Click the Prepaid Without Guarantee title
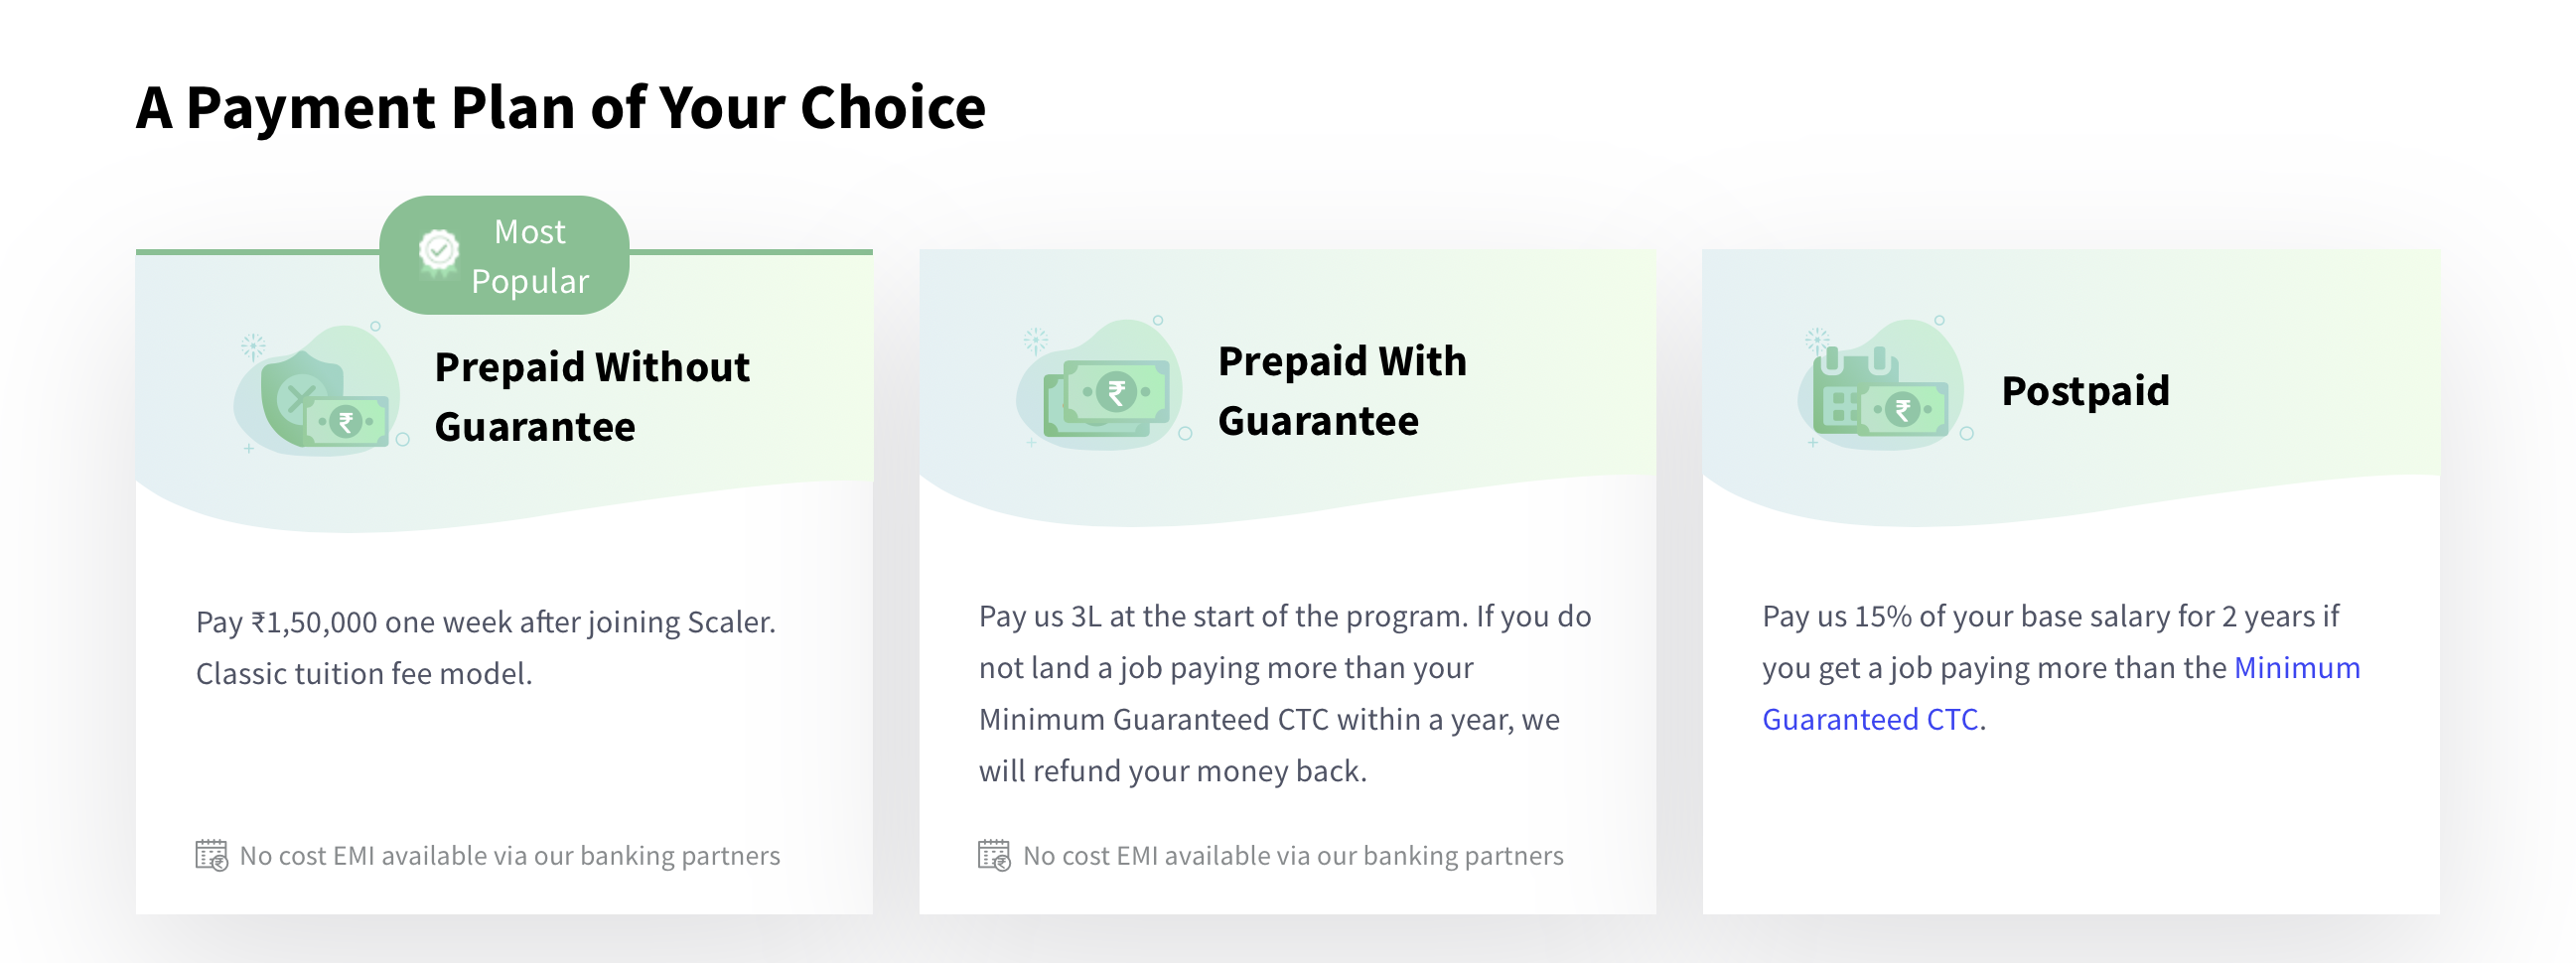 [x=592, y=397]
